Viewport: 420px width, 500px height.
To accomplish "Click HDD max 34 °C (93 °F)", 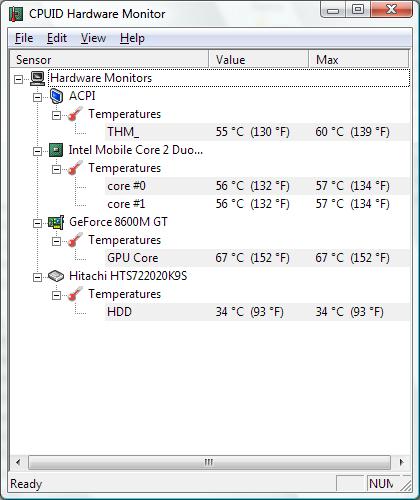I will pos(349,312).
